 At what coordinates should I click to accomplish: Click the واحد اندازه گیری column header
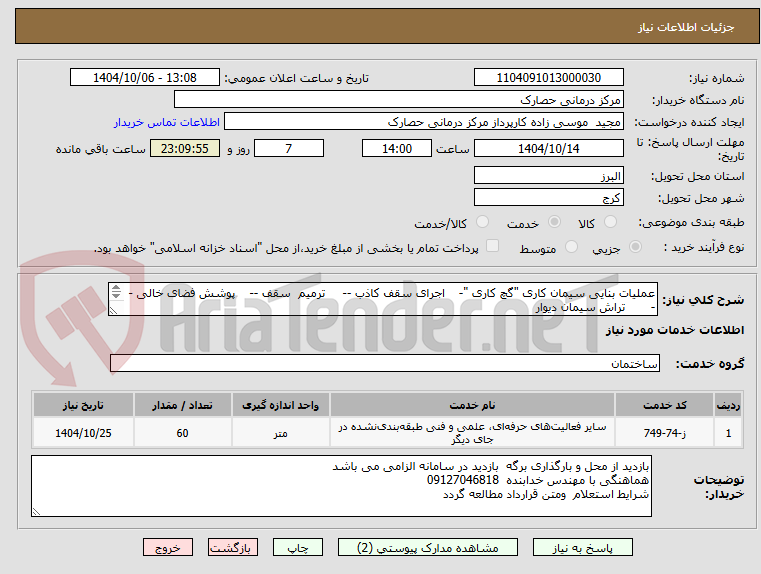(x=281, y=405)
